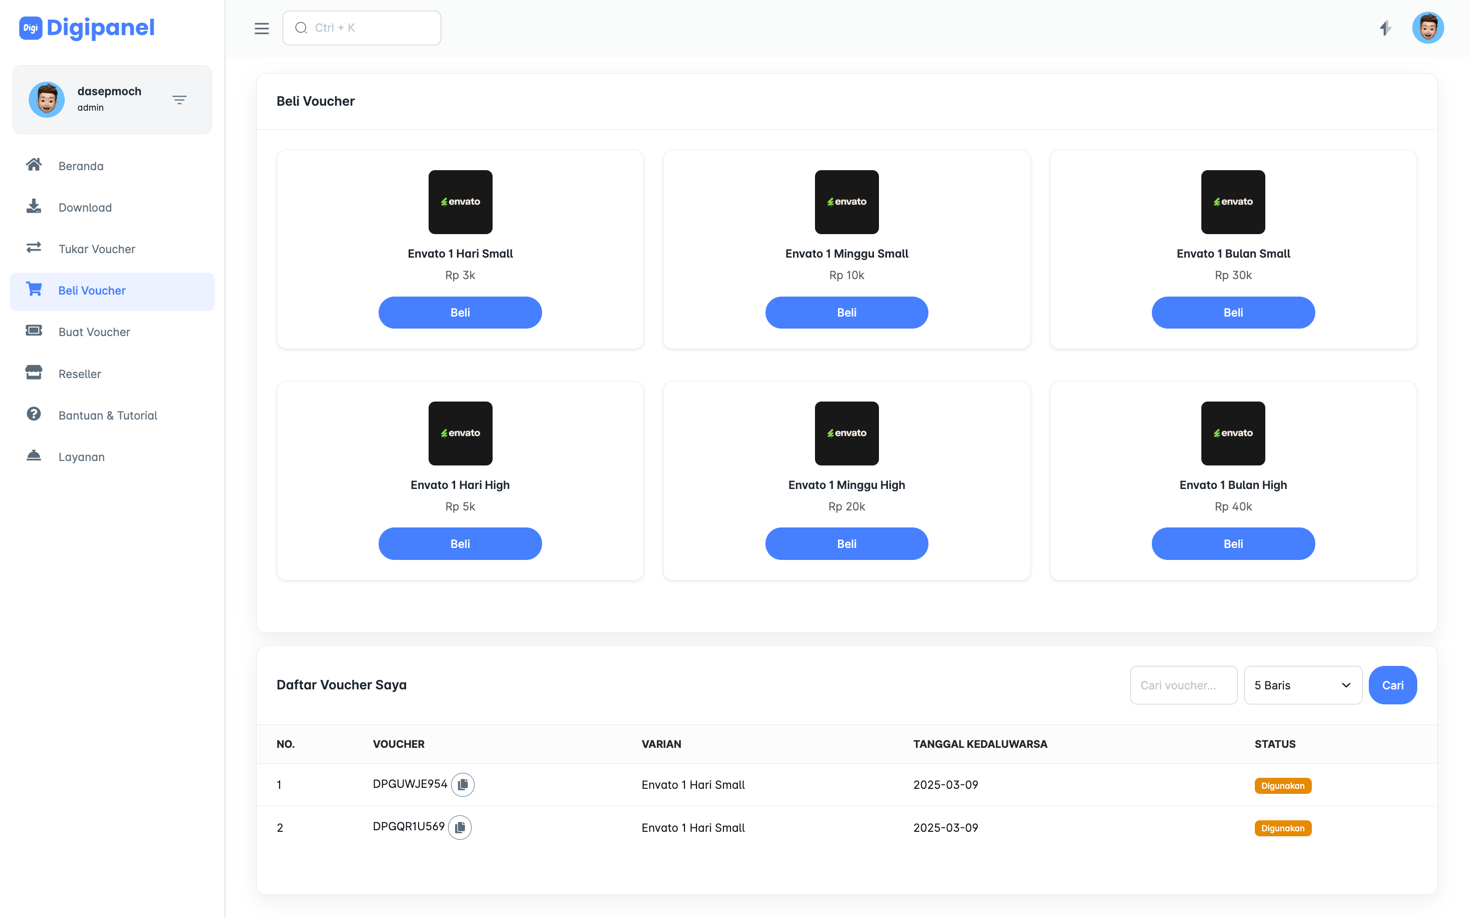The height and width of the screenshot is (918, 1470).
Task: Buy Envato 1 Bulan High voucher
Action: (1233, 543)
